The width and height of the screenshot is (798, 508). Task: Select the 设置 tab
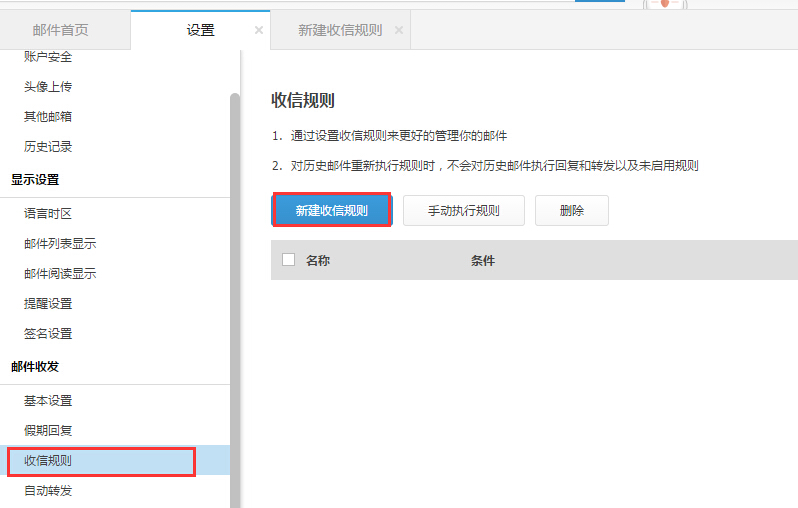200,30
